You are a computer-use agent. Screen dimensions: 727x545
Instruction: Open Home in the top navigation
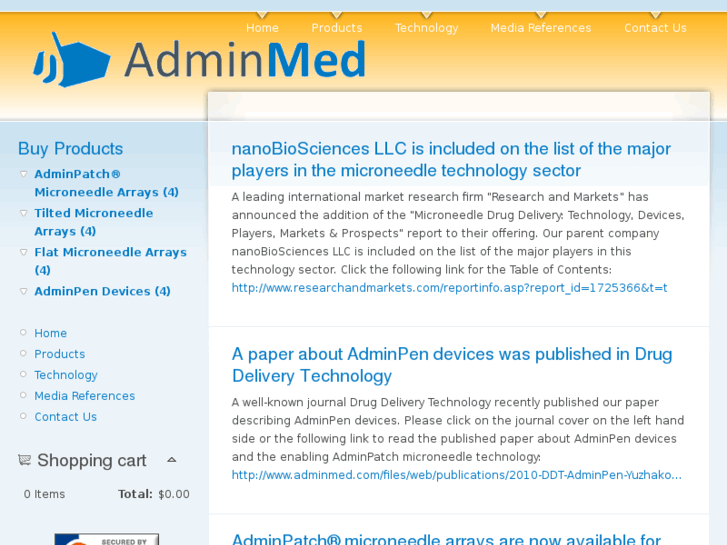point(262,28)
